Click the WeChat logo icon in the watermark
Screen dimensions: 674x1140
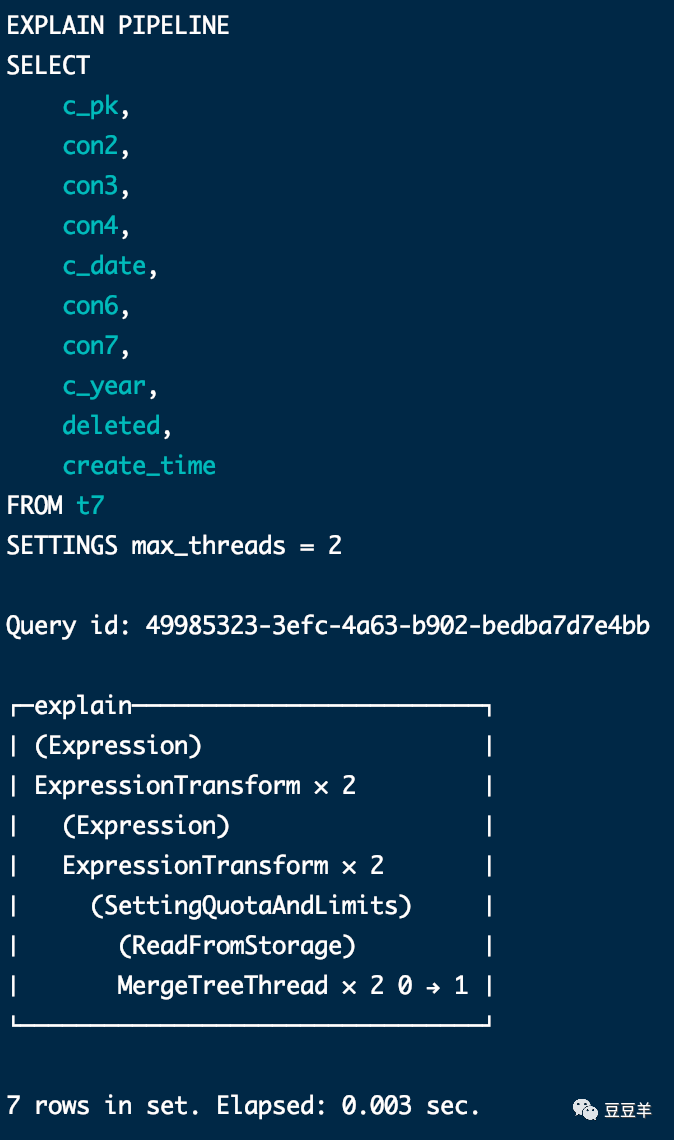(585, 1109)
